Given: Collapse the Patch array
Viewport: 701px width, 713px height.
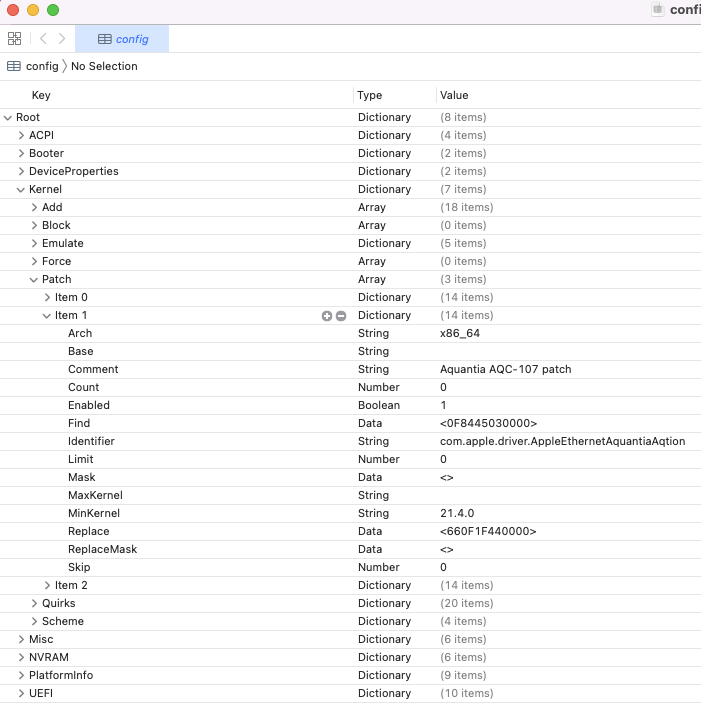Looking at the screenshot, I should point(34,280).
